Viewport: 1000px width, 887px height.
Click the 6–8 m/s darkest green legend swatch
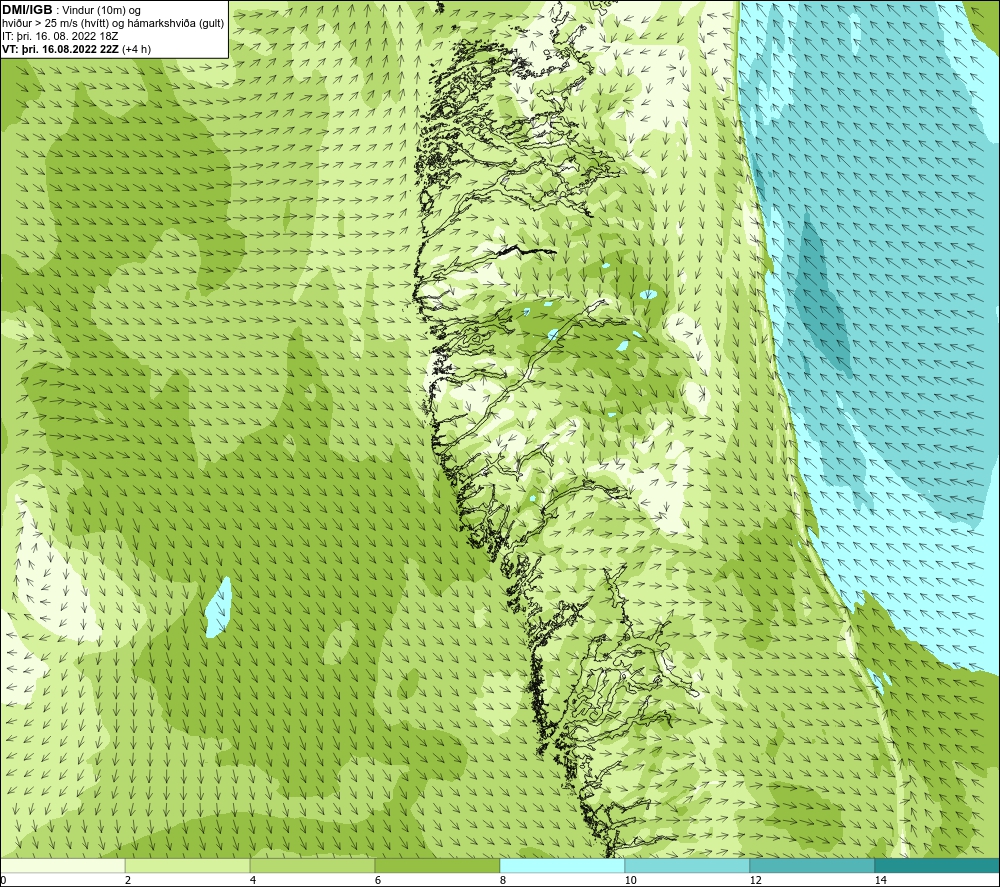pos(438,865)
